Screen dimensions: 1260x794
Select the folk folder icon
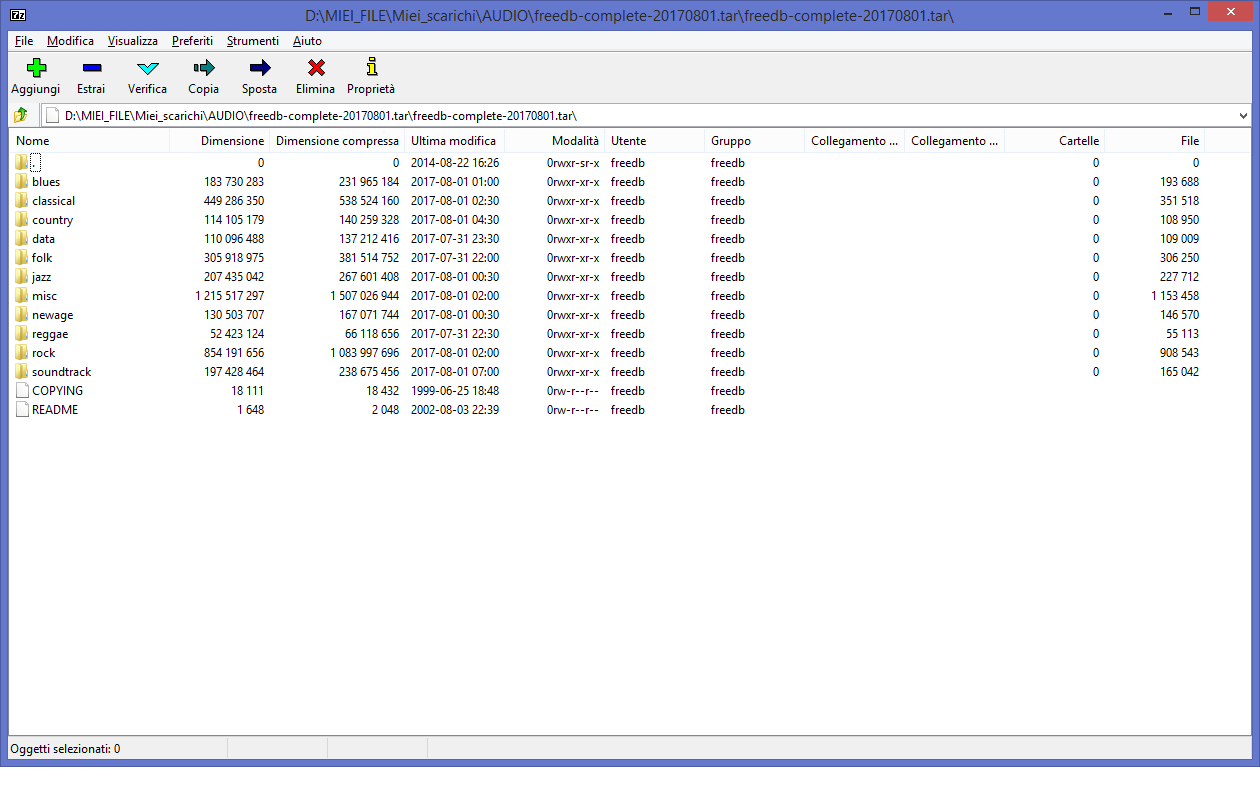tap(22, 258)
